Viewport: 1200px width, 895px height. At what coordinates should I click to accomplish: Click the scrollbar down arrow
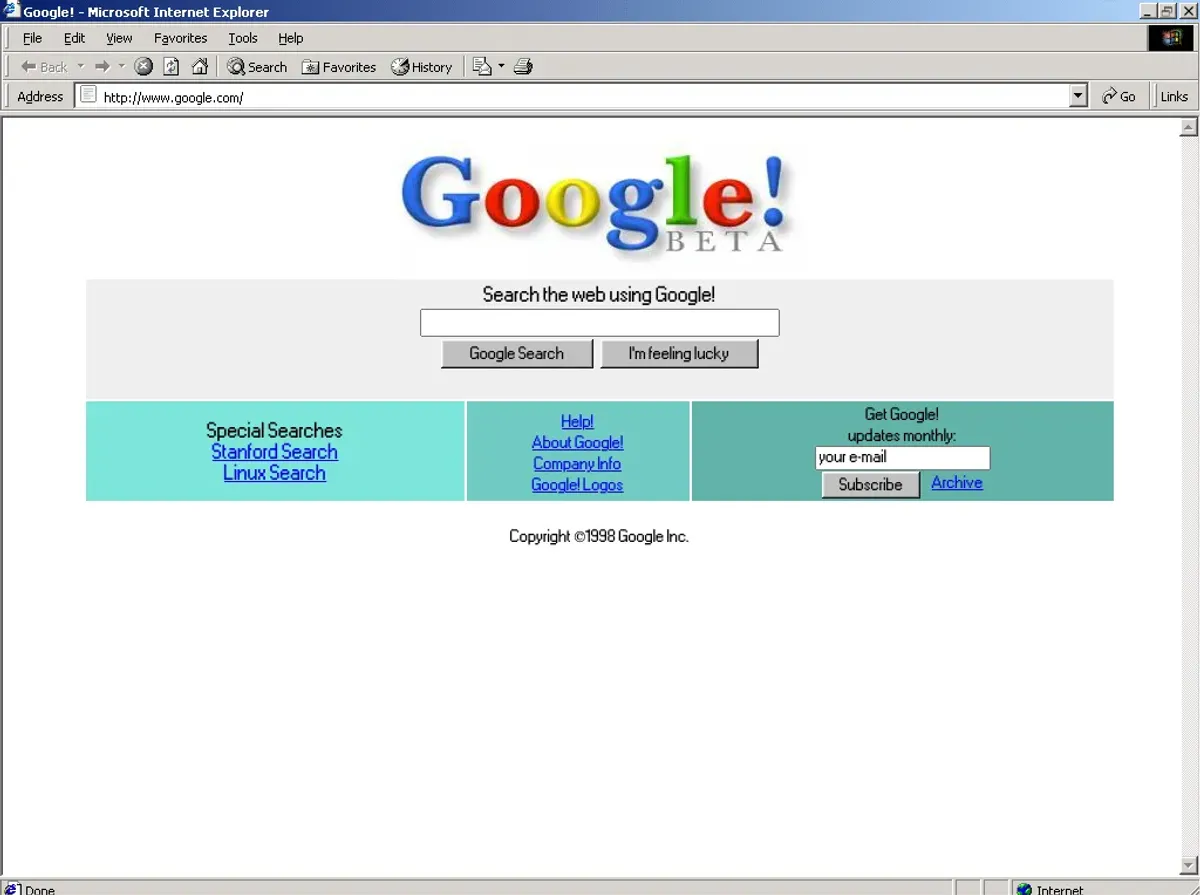(1189, 865)
